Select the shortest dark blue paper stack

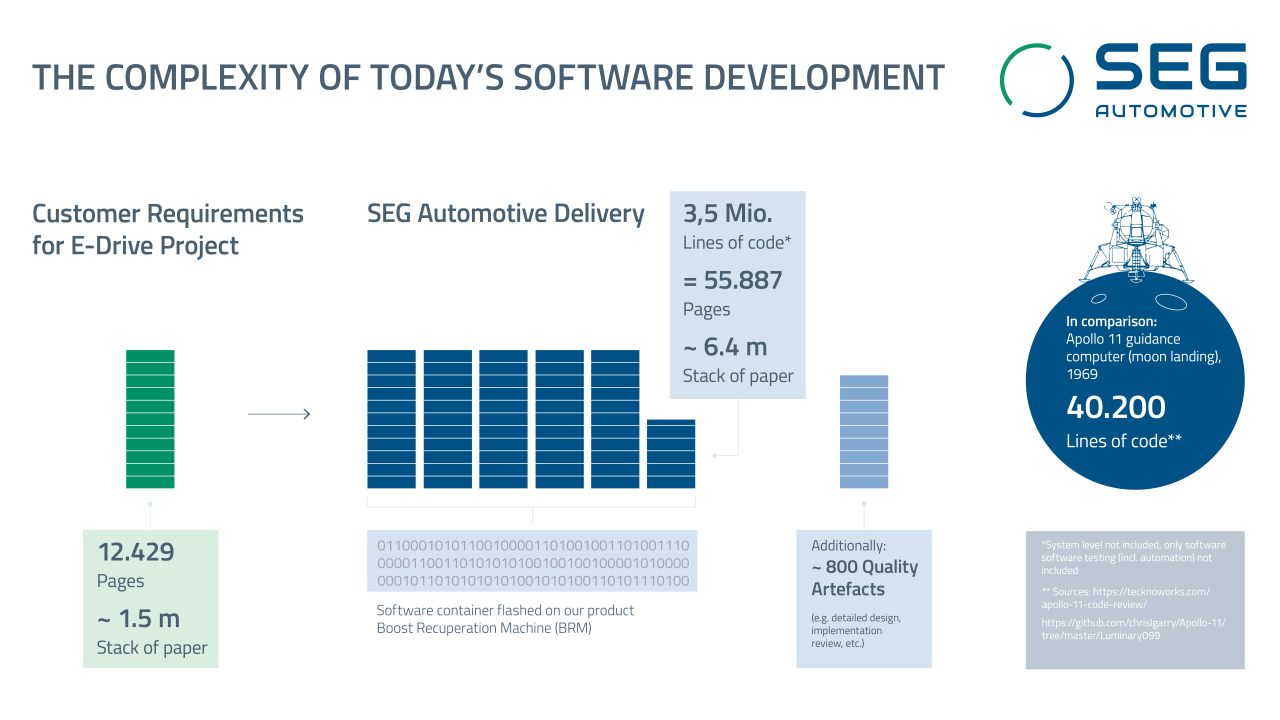pos(672,452)
